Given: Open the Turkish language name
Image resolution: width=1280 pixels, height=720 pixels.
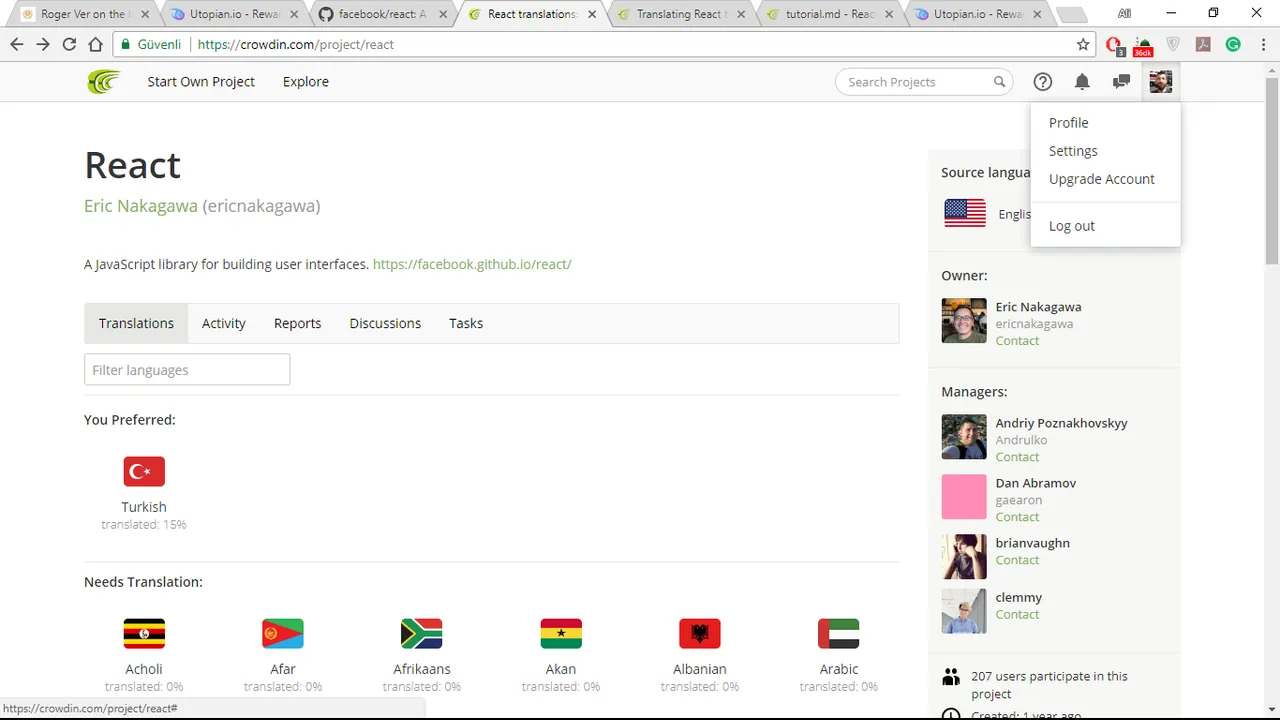Looking at the screenshot, I should point(144,507).
